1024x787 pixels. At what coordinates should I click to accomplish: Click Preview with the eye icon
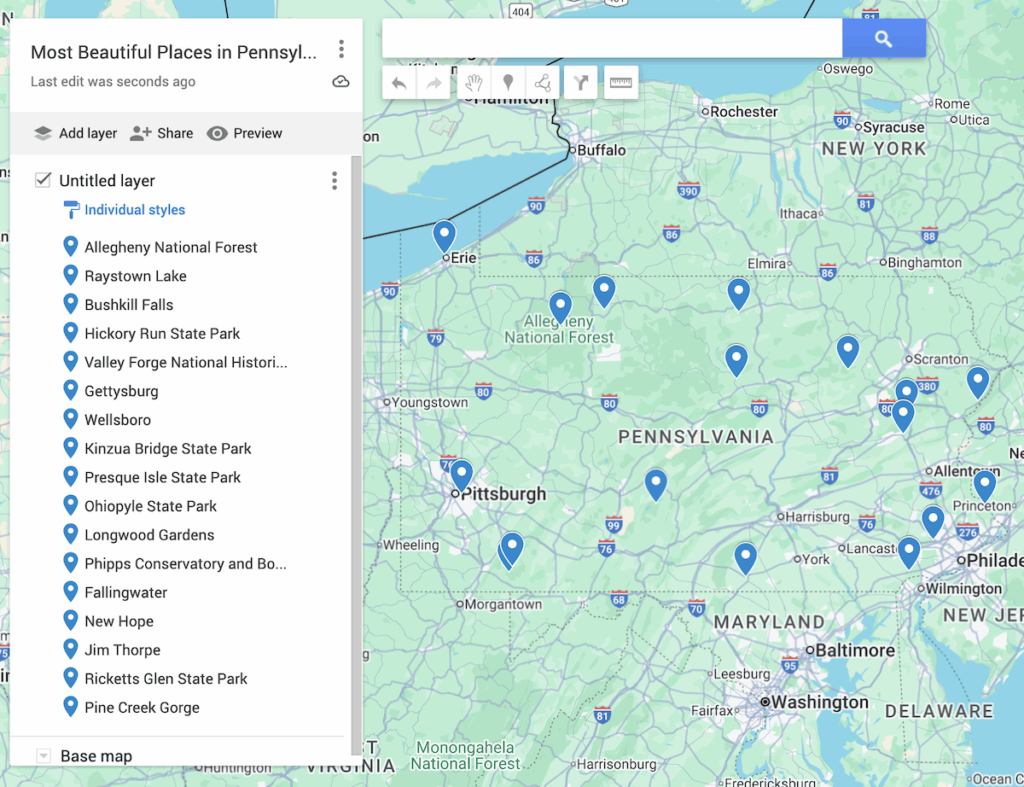[245, 133]
